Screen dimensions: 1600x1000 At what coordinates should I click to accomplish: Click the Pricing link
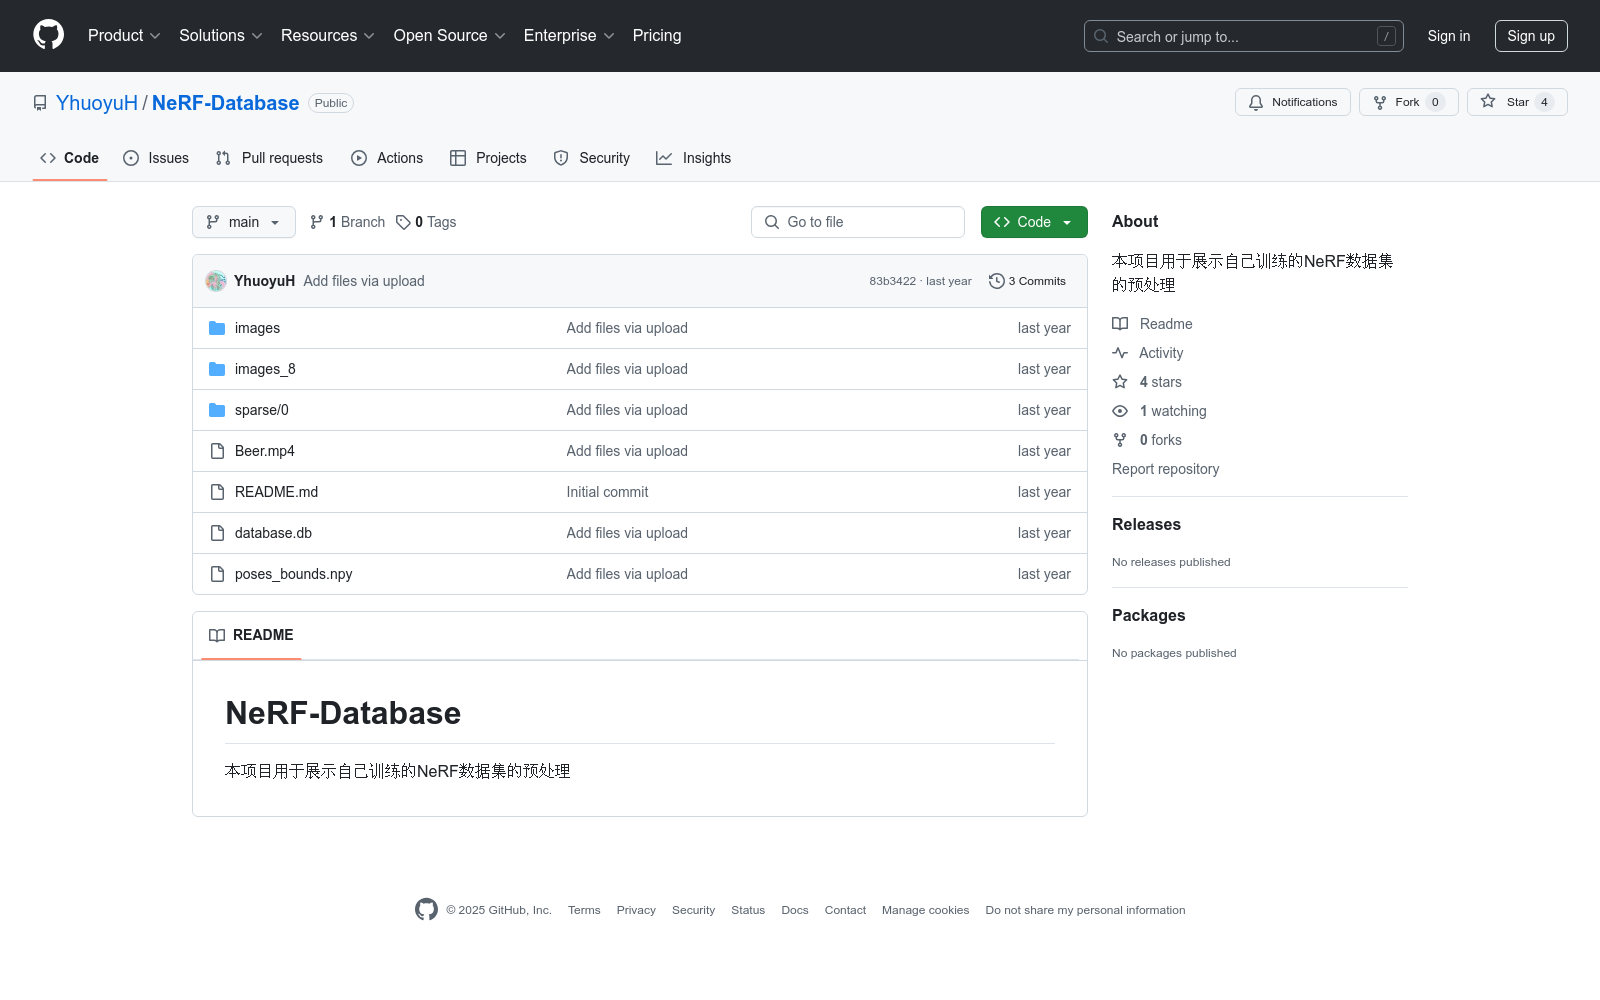coord(657,35)
